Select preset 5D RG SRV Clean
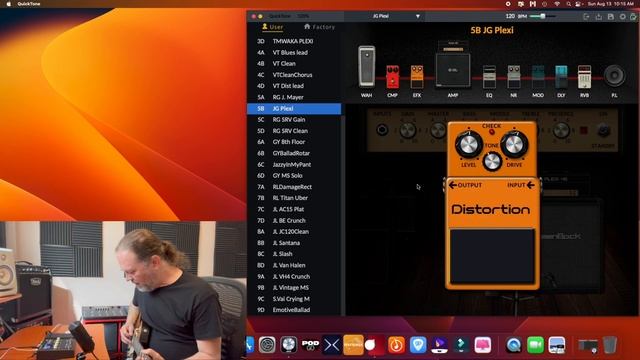The image size is (640, 360). pyautogui.click(x=294, y=131)
